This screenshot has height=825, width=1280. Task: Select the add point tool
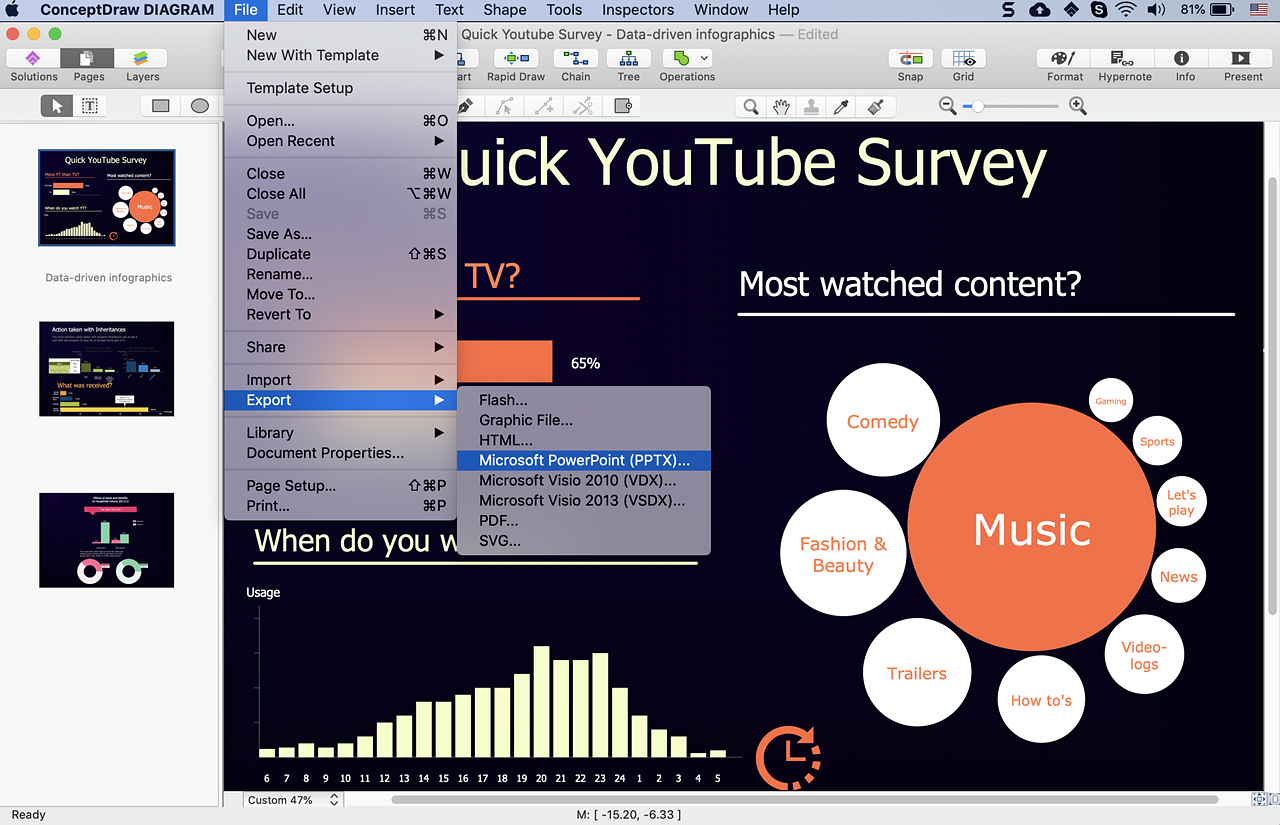click(544, 106)
